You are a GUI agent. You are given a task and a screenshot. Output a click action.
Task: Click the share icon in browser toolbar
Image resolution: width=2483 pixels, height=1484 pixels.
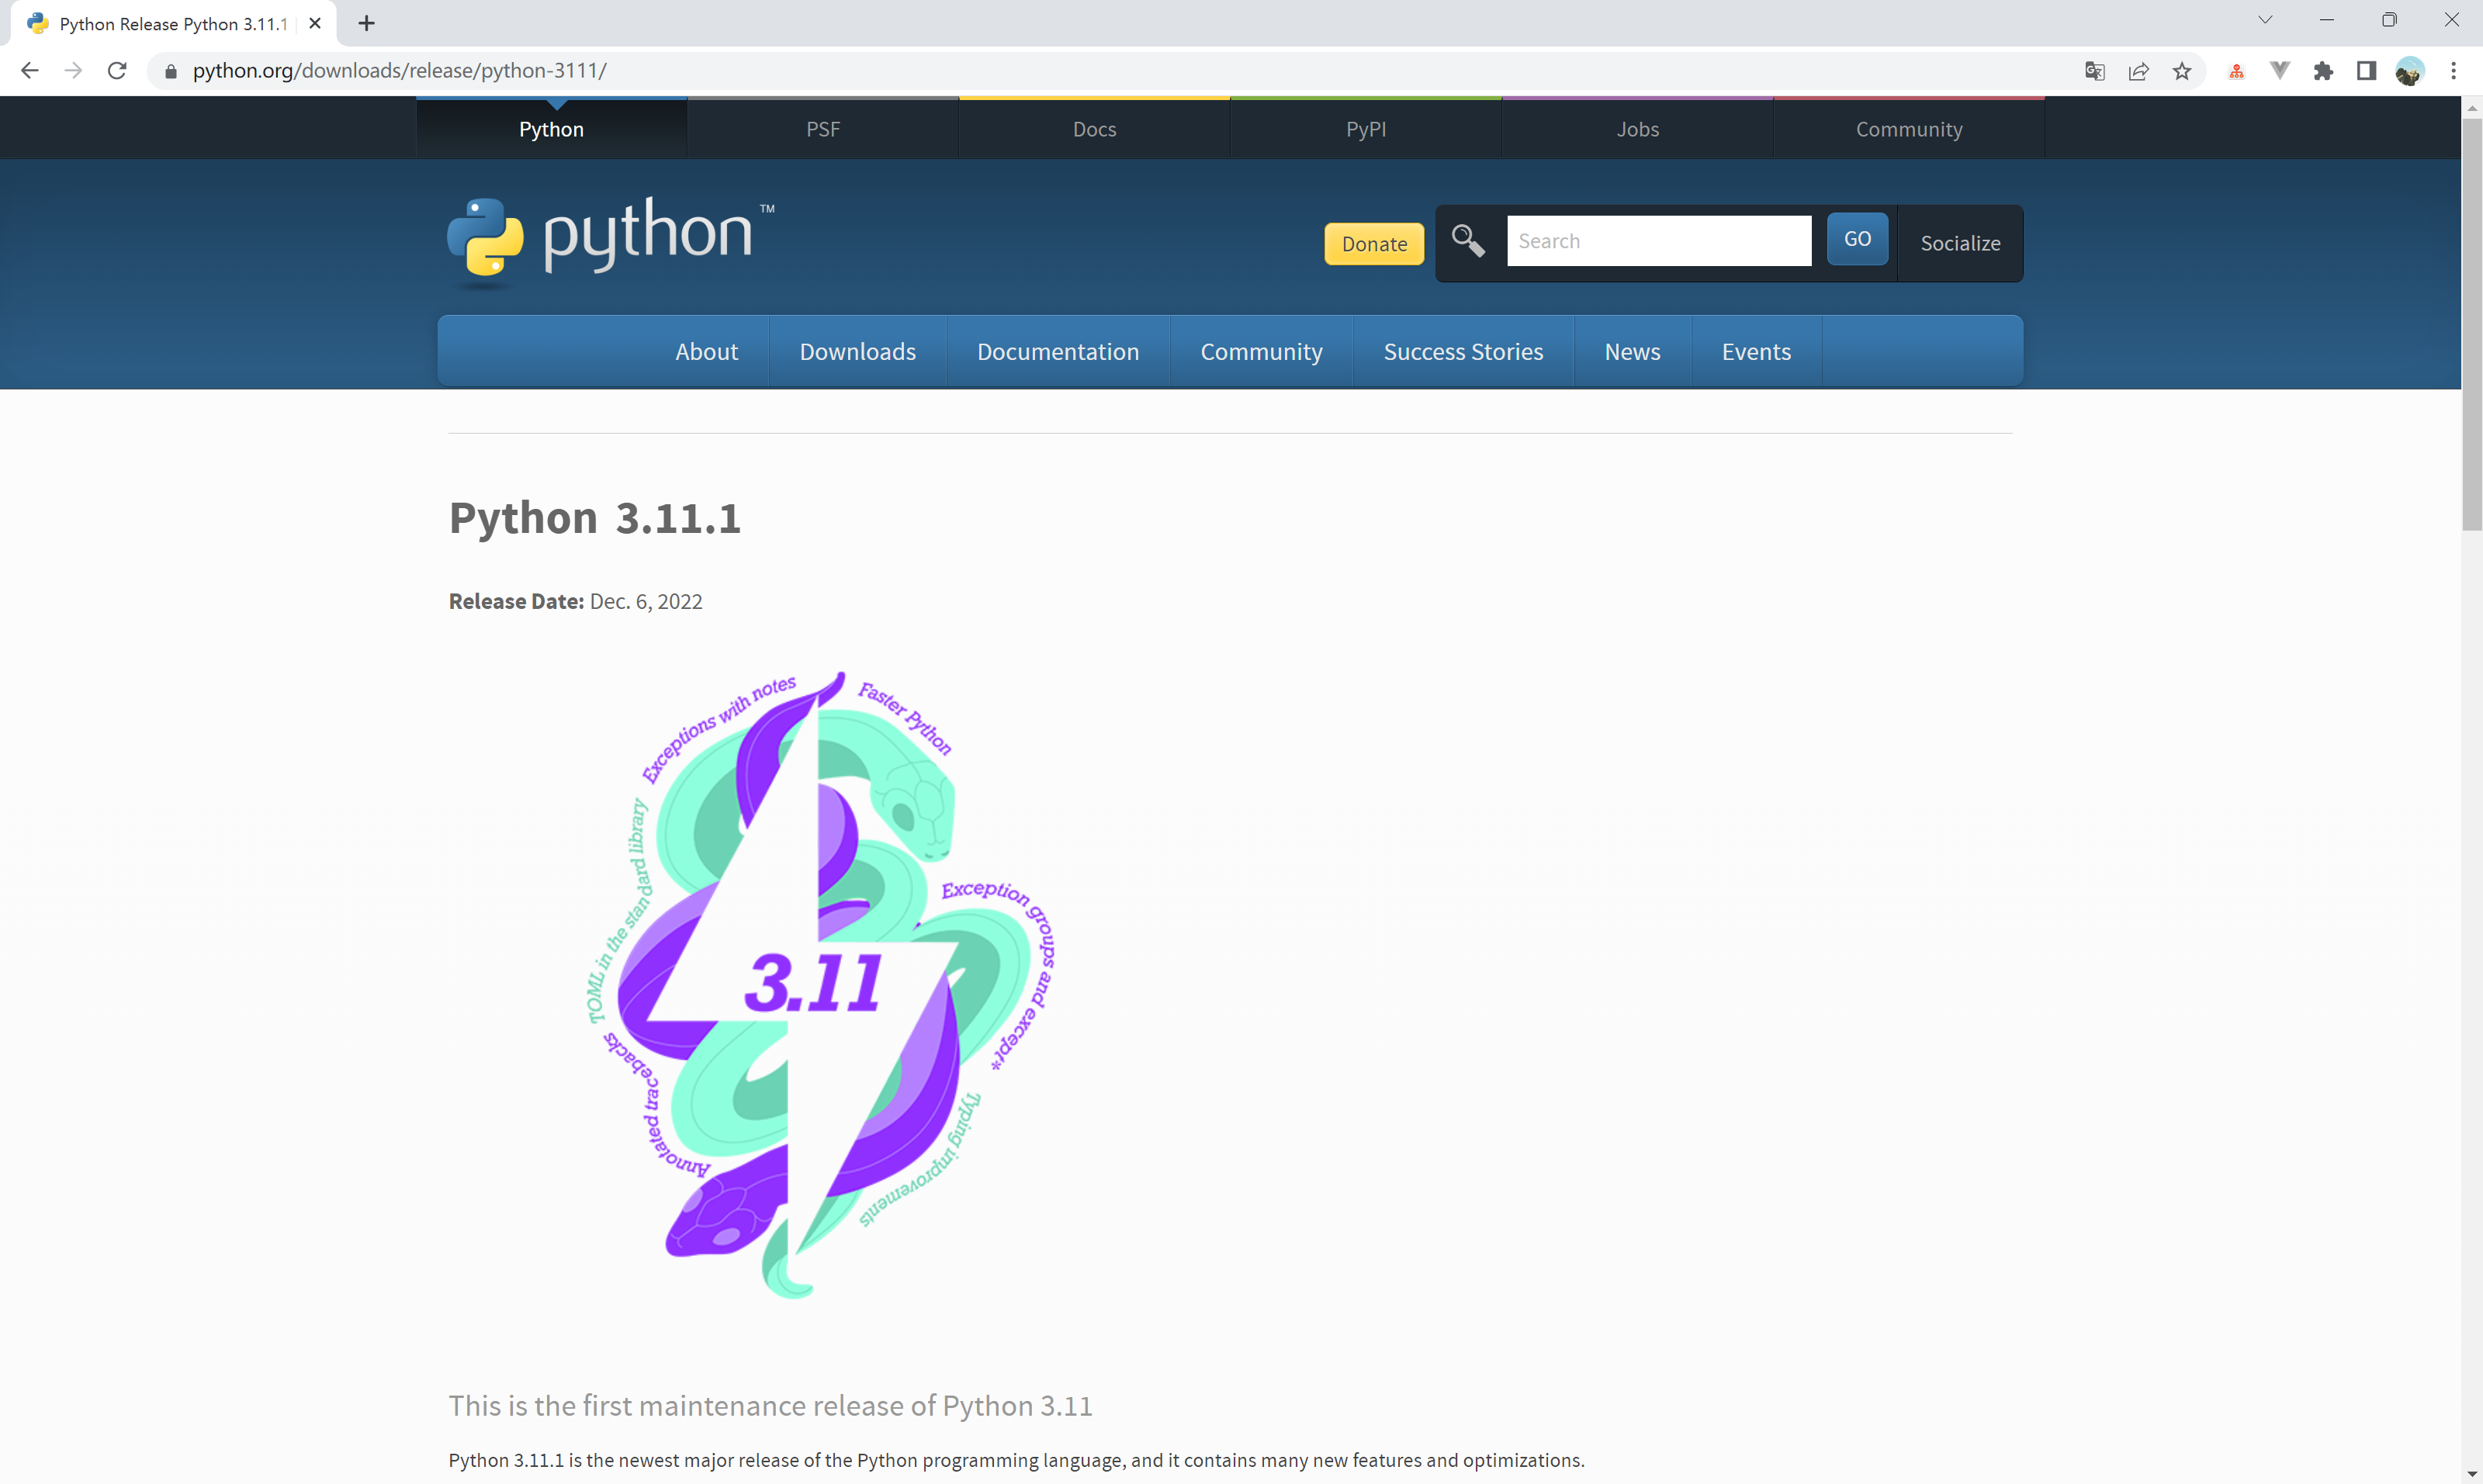pyautogui.click(x=2138, y=70)
